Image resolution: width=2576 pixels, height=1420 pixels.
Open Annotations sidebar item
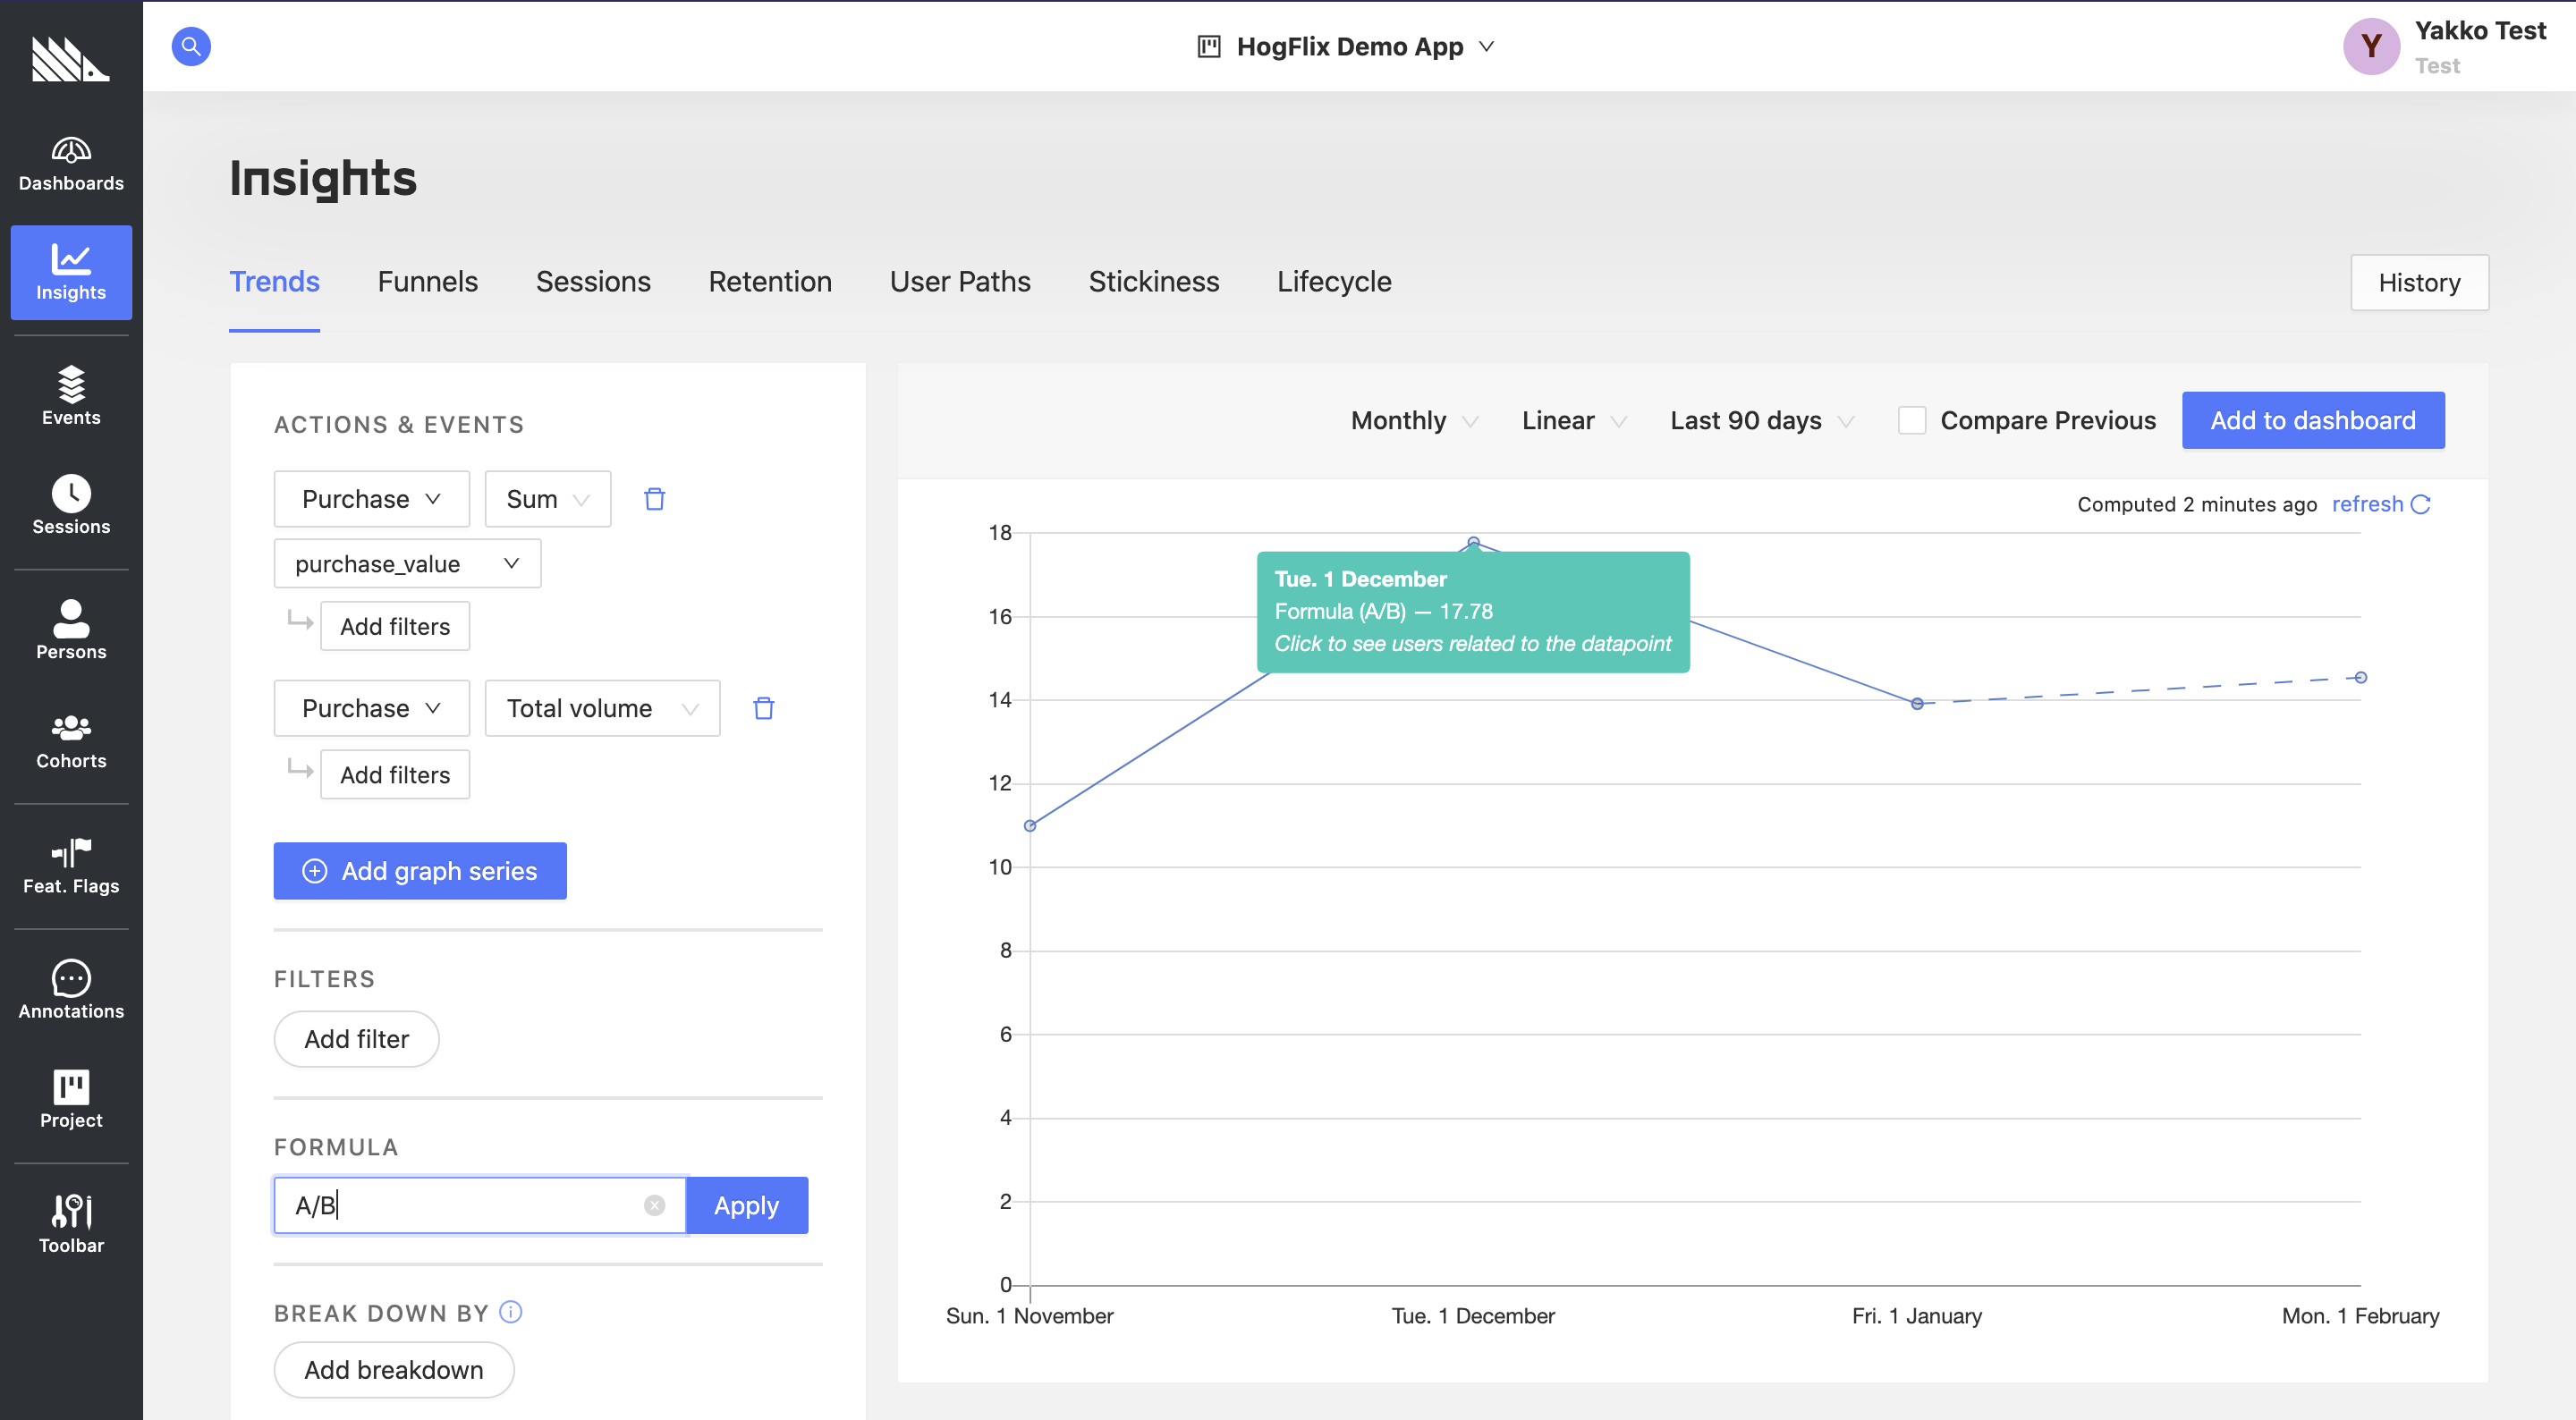(x=71, y=990)
